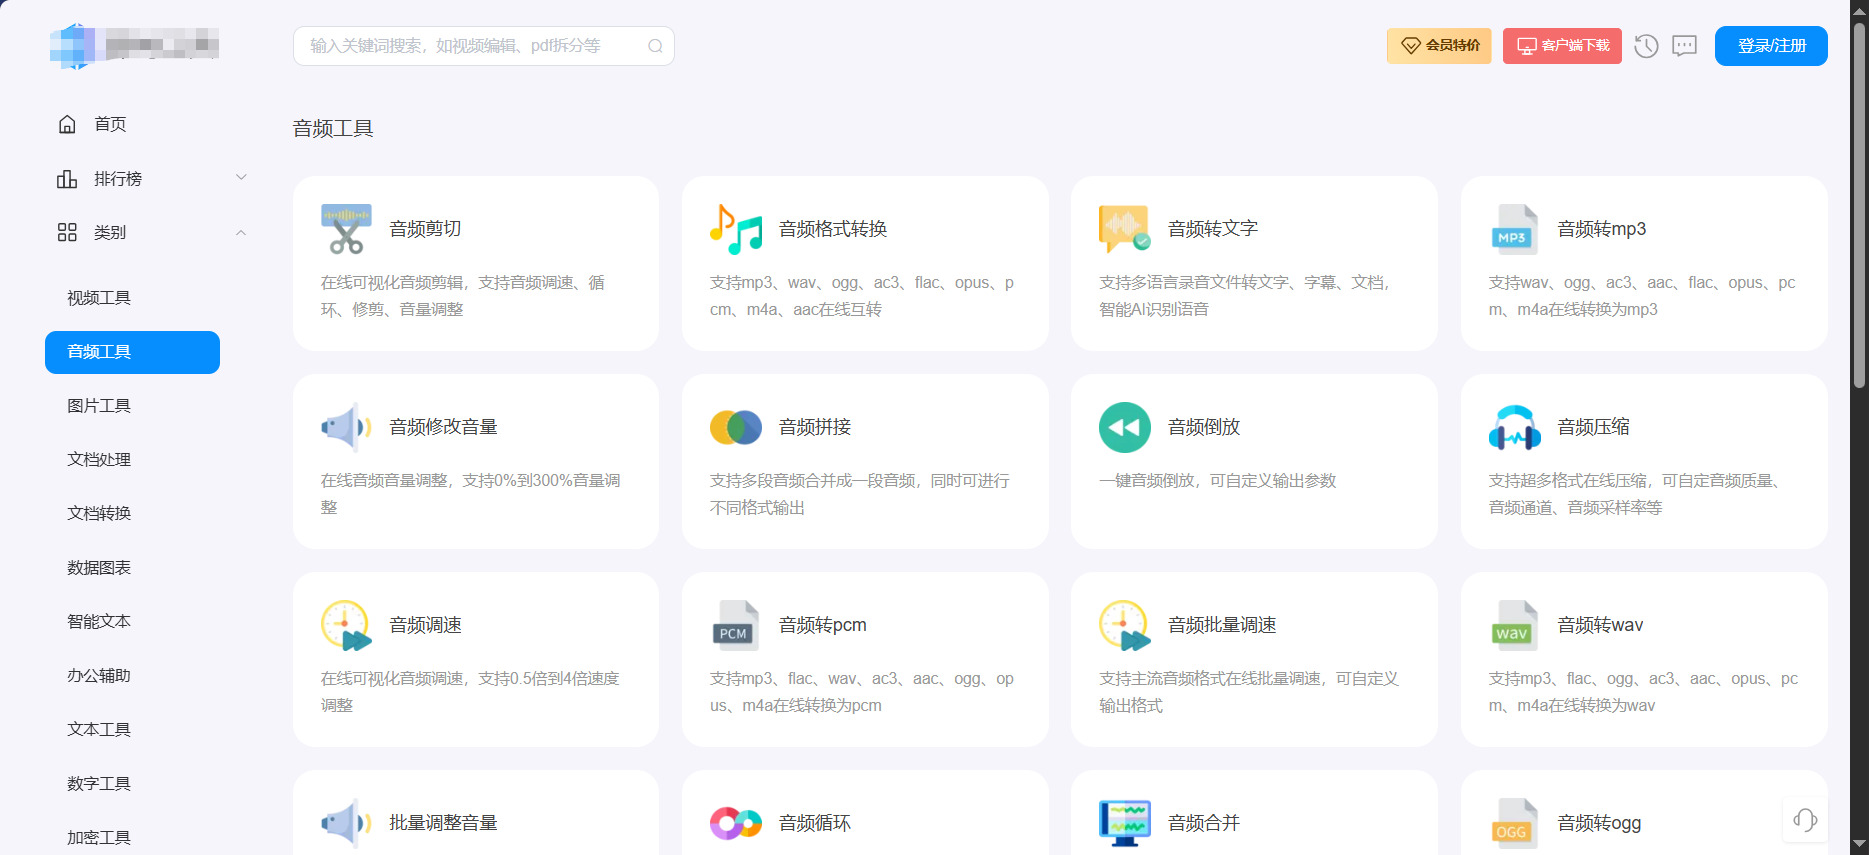This screenshot has width=1869, height=855.
Task: Open the history clock icon in header
Action: point(1646,46)
